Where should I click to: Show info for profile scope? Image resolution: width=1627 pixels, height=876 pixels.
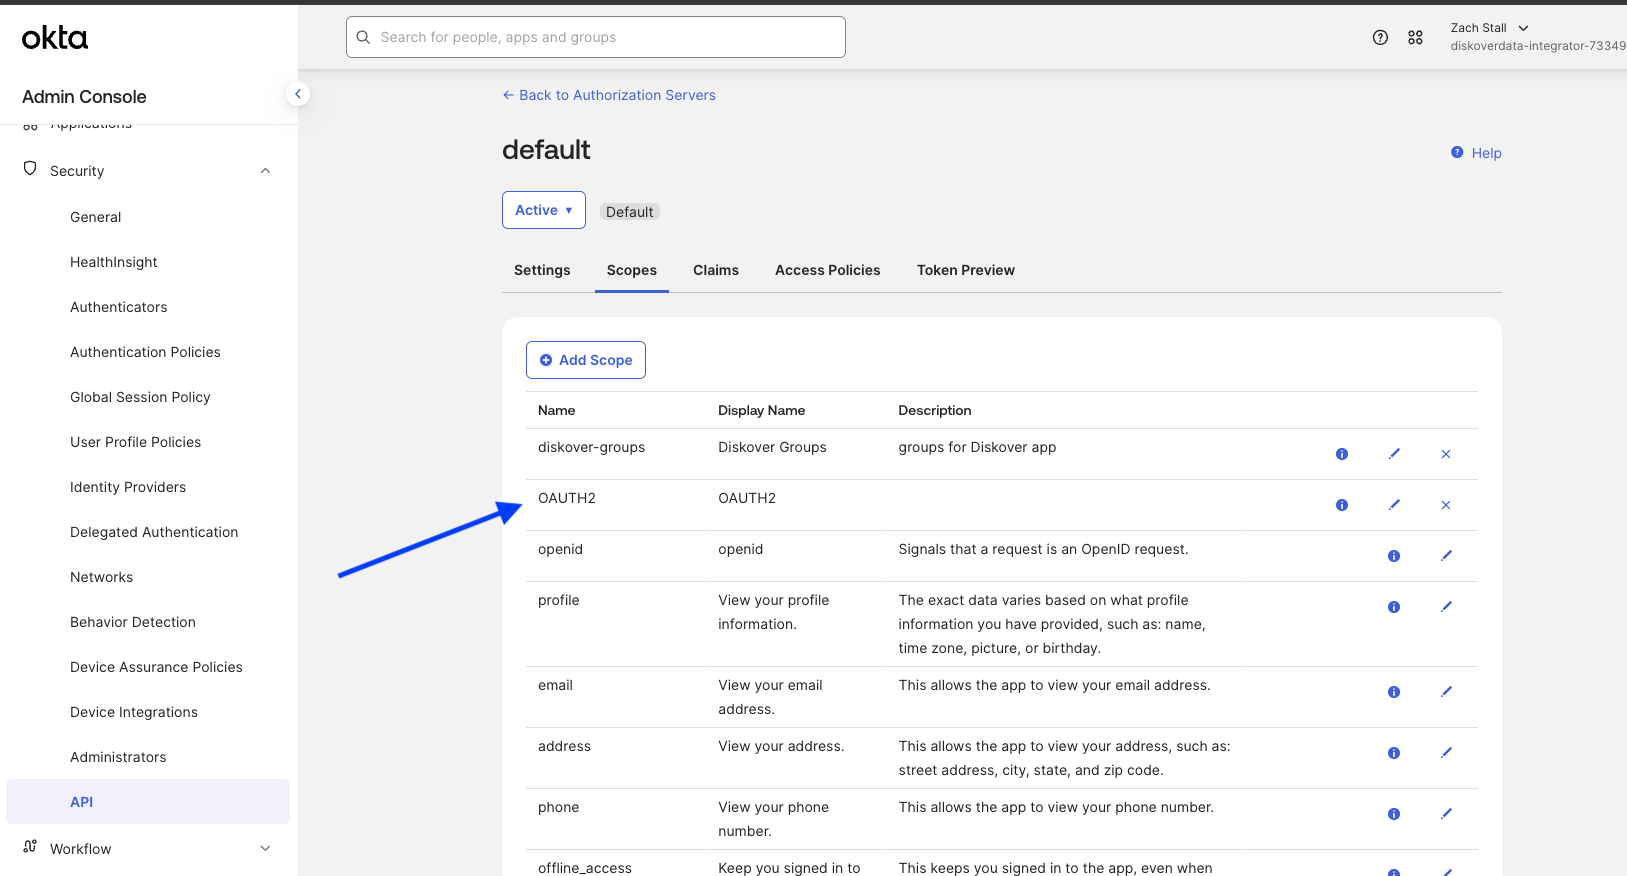click(x=1394, y=607)
